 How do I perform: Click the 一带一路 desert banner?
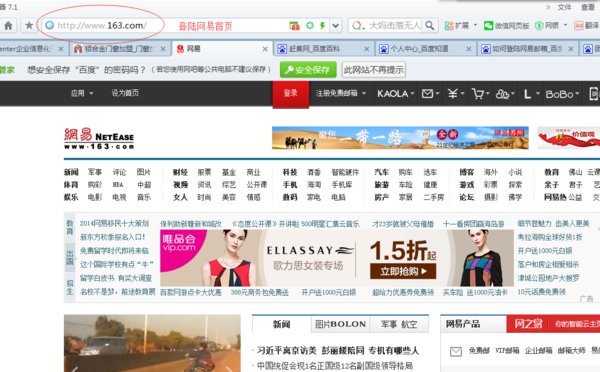pyautogui.click(x=400, y=138)
